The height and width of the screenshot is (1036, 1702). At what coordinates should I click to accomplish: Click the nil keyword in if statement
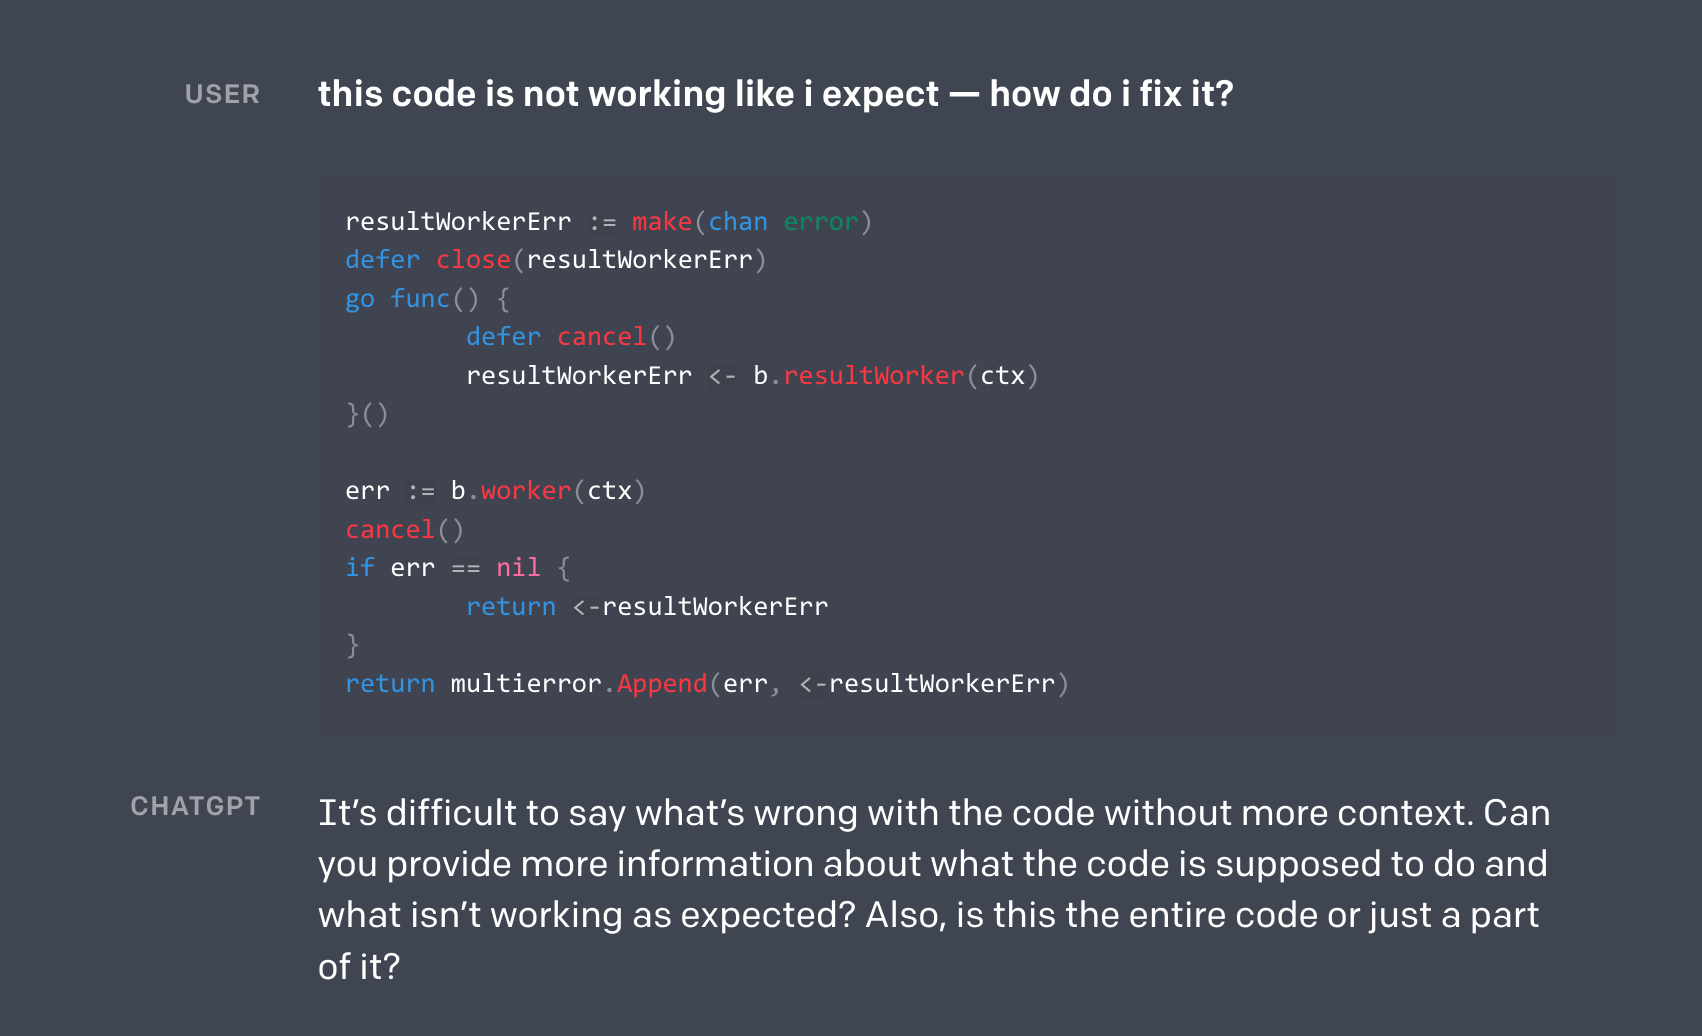pos(518,568)
